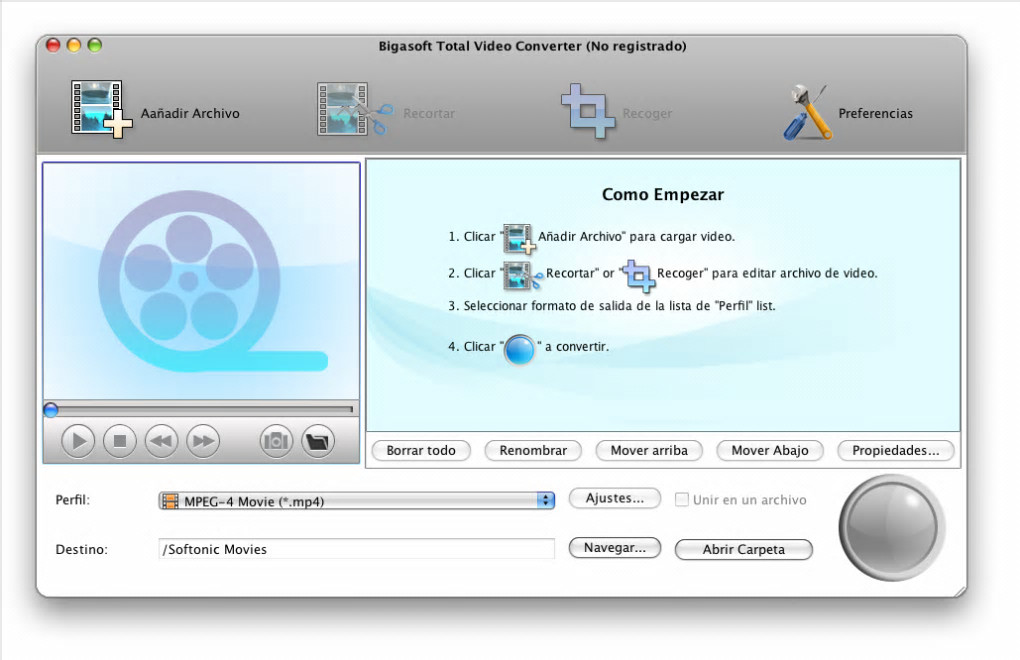The height and width of the screenshot is (660, 1020).
Task: Click the MPEG-4 film icon in Perfil
Action: (x=170, y=501)
